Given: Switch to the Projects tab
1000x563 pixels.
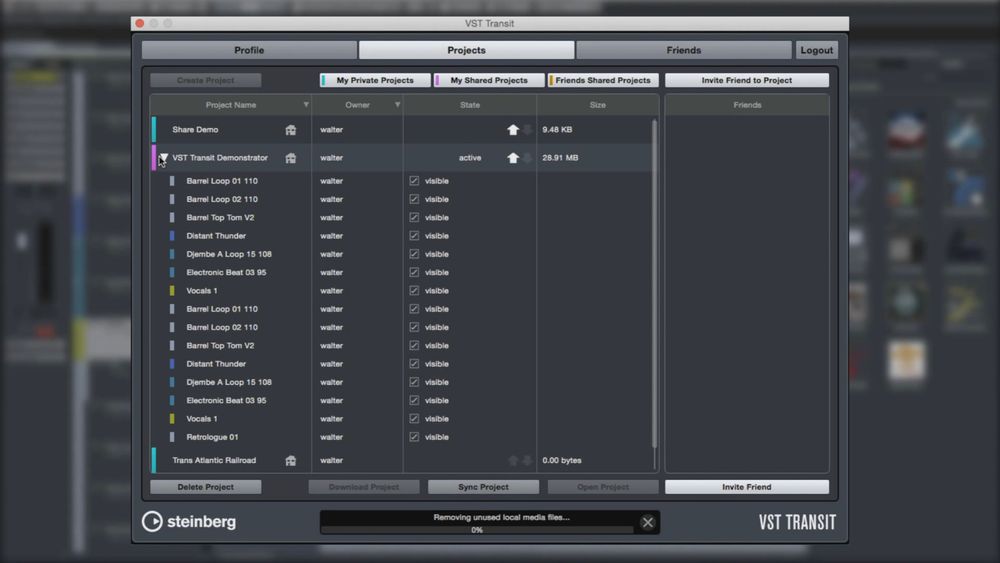Looking at the screenshot, I should pos(466,50).
